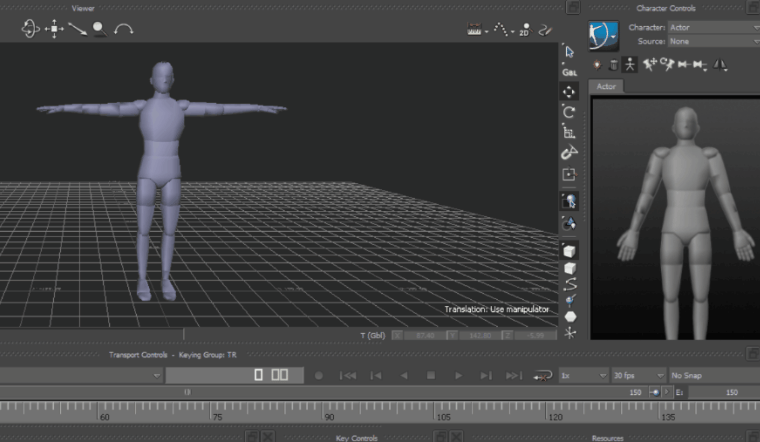Click the orange shield icon in Character Controls
760x442 pixels.
click(x=597, y=64)
